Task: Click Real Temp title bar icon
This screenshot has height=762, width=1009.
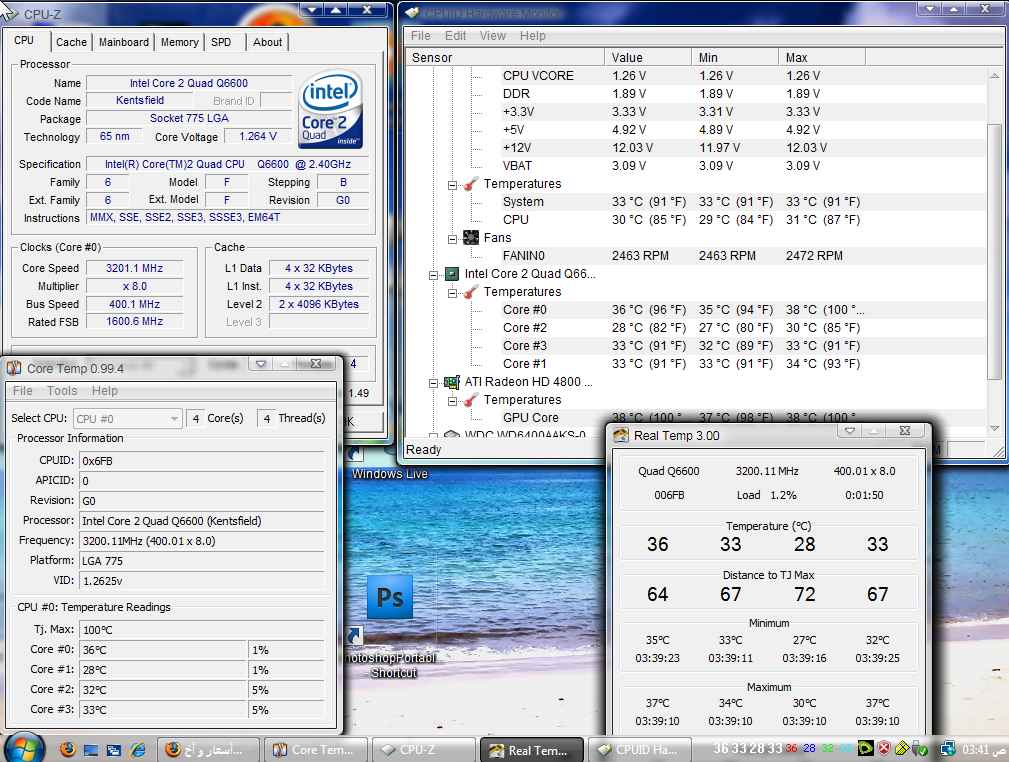Action: [621, 435]
